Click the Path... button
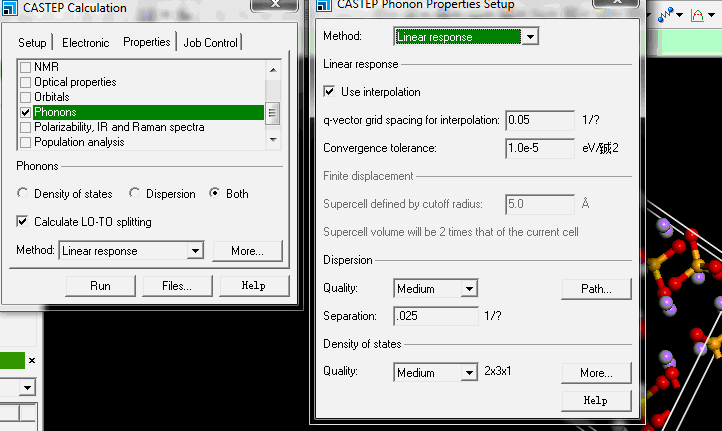The height and width of the screenshot is (431, 722). pyautogui.click(x=596, y=289)
